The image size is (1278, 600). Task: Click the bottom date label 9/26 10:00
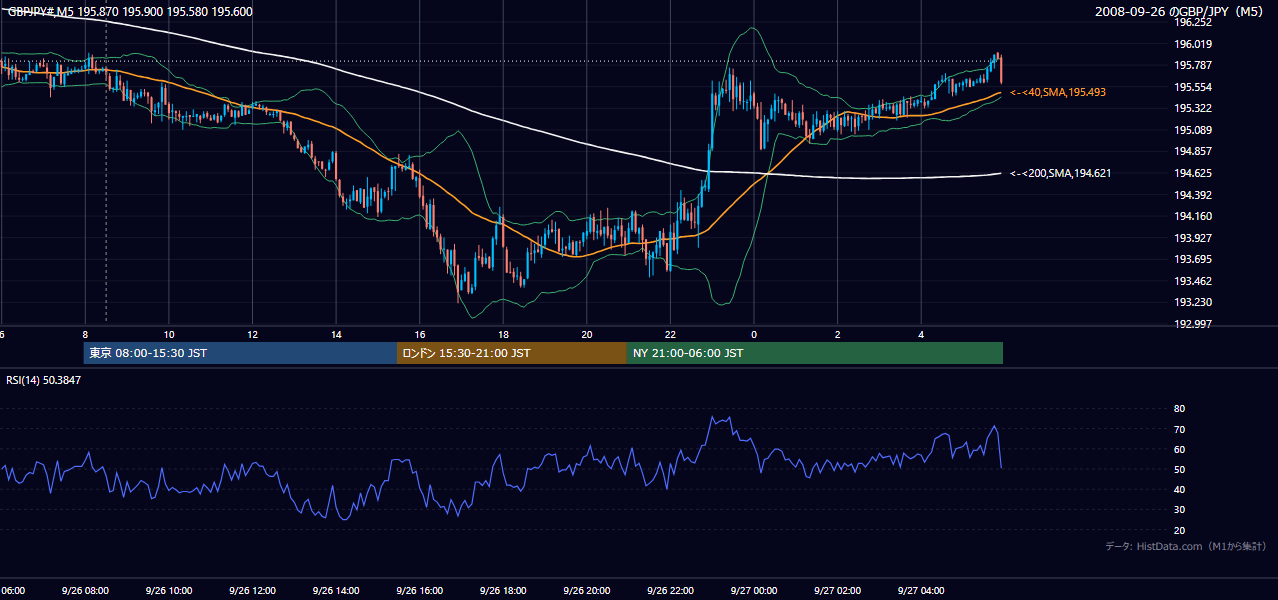click(x=168, y=590)
